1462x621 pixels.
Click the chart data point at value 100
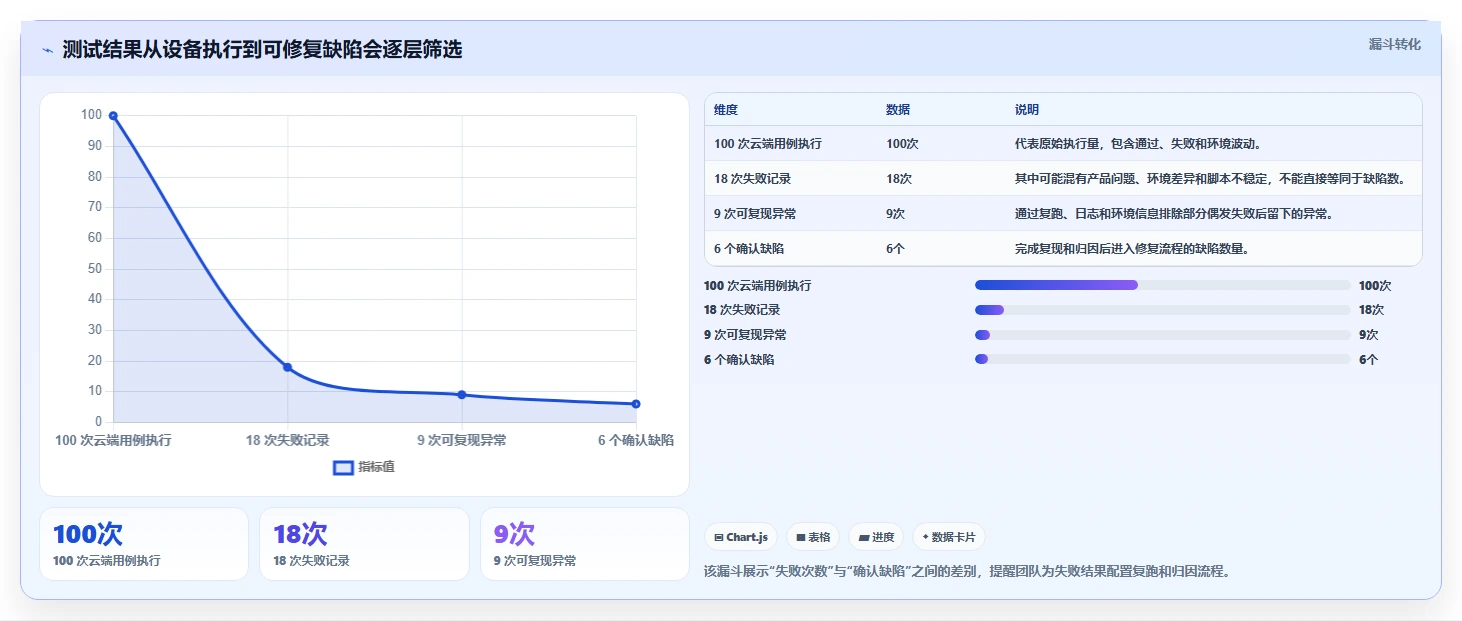click(113, 116)
